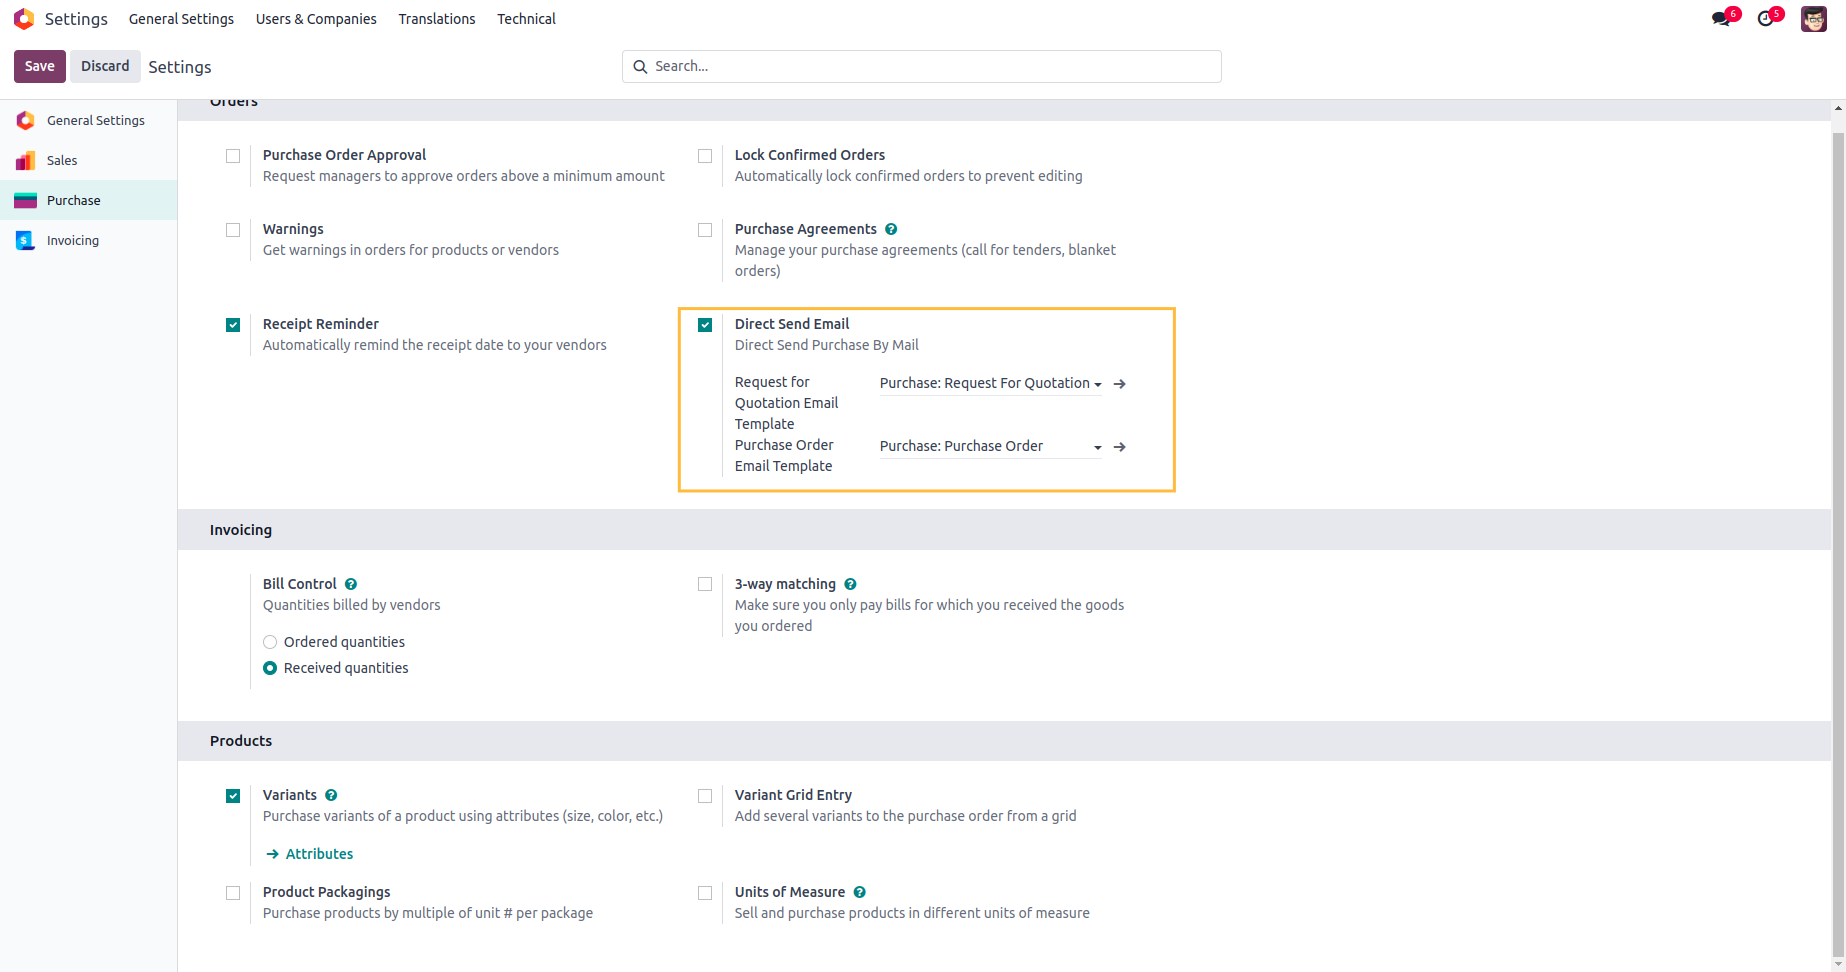Open Users & Companies menu
1846x972 pixels.
tap(316, 19)
